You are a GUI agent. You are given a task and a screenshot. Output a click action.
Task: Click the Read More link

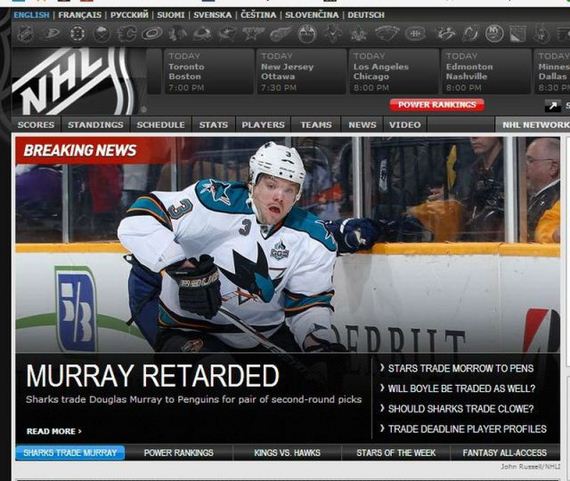[54, 432]
